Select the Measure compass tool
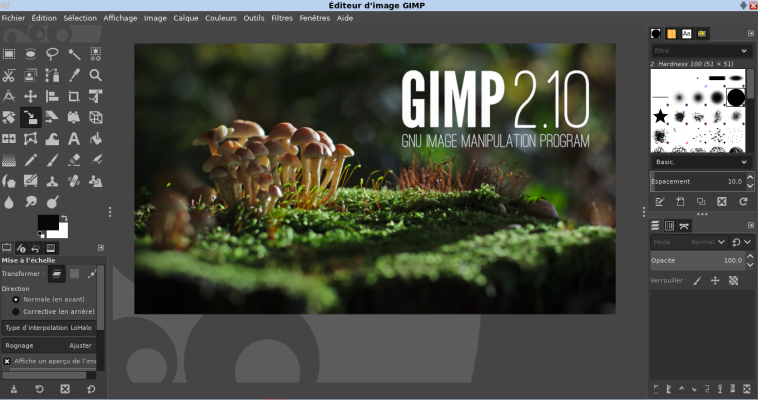The height and width of the screenshot is (400, 758). (9, 96)
